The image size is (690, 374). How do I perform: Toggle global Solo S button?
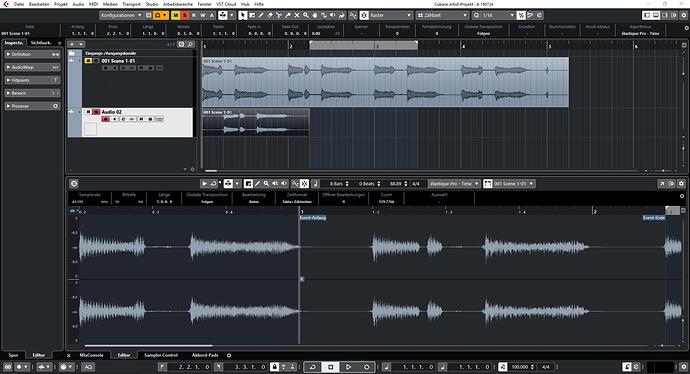pos(184,15)
